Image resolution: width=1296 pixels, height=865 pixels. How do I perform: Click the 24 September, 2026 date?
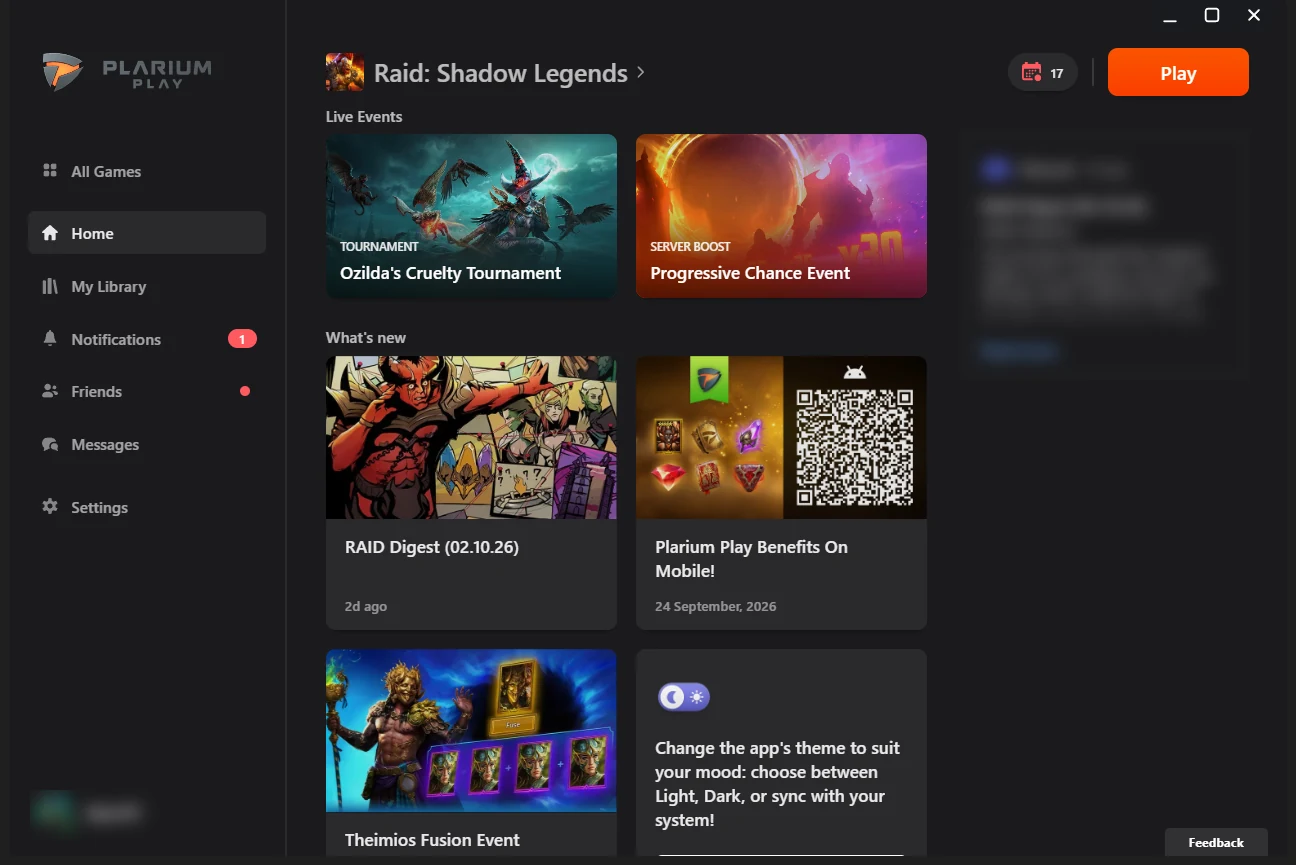click(716, 606)
